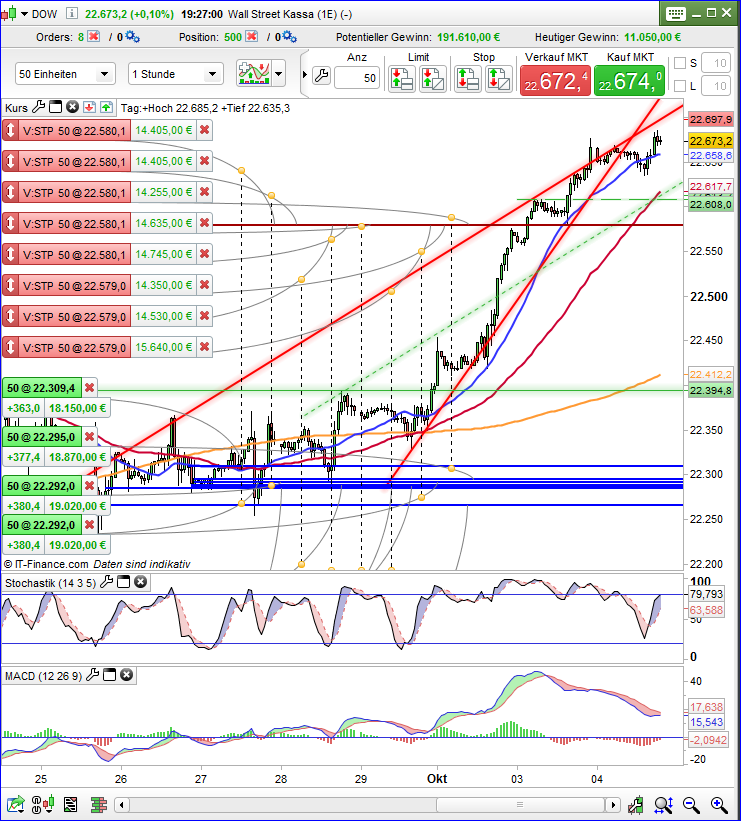The height and width of the screenshot is (821, 741).
Task: Click the candlestick instrument icon before DOW
Action: (9, 14)
